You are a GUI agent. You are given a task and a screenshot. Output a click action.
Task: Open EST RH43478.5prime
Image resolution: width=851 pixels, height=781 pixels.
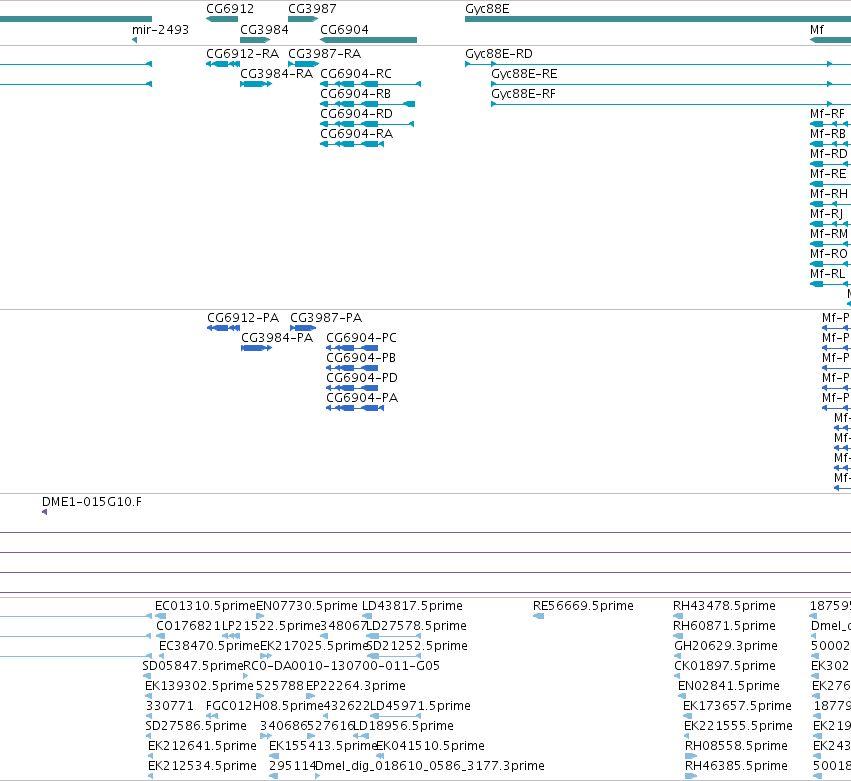tap(725, 606)
